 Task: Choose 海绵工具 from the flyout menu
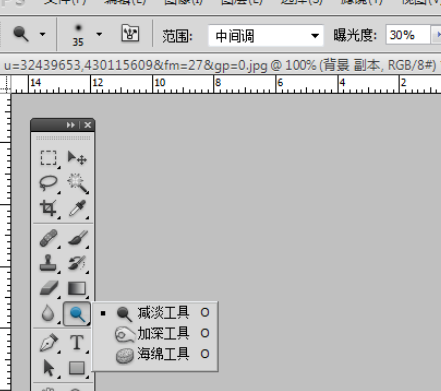[x=155, y=354]
